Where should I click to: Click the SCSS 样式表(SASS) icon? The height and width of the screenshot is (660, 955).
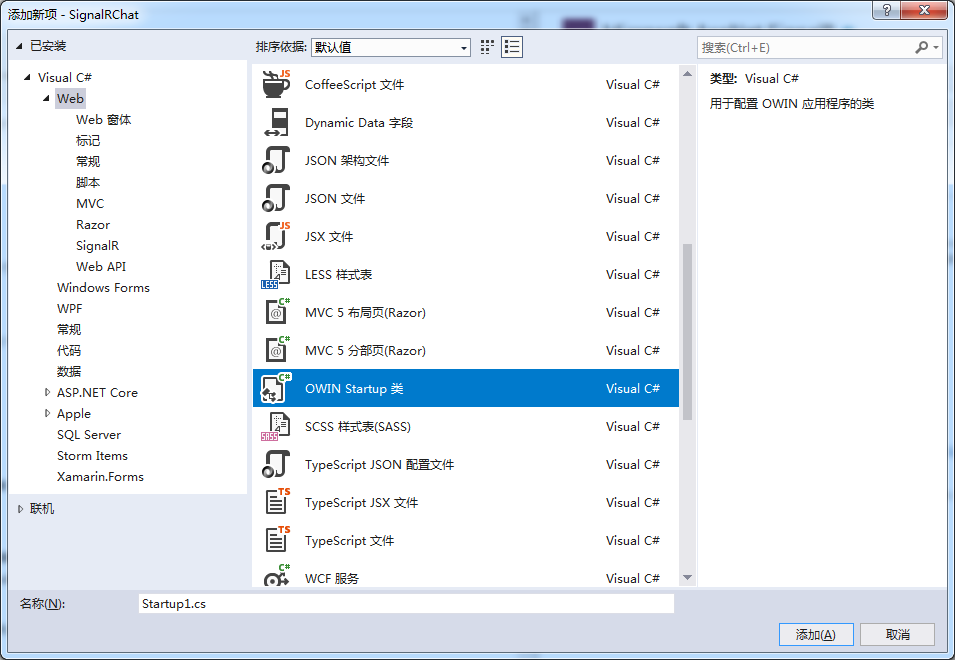(x=276, y=426)
